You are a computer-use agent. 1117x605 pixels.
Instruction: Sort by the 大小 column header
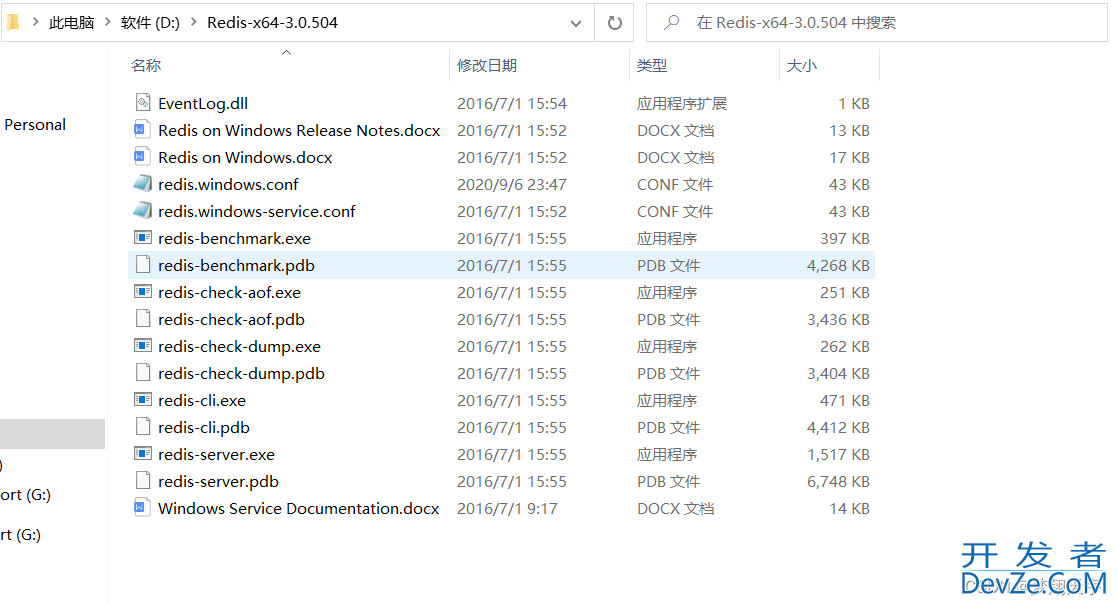(801, 66)
